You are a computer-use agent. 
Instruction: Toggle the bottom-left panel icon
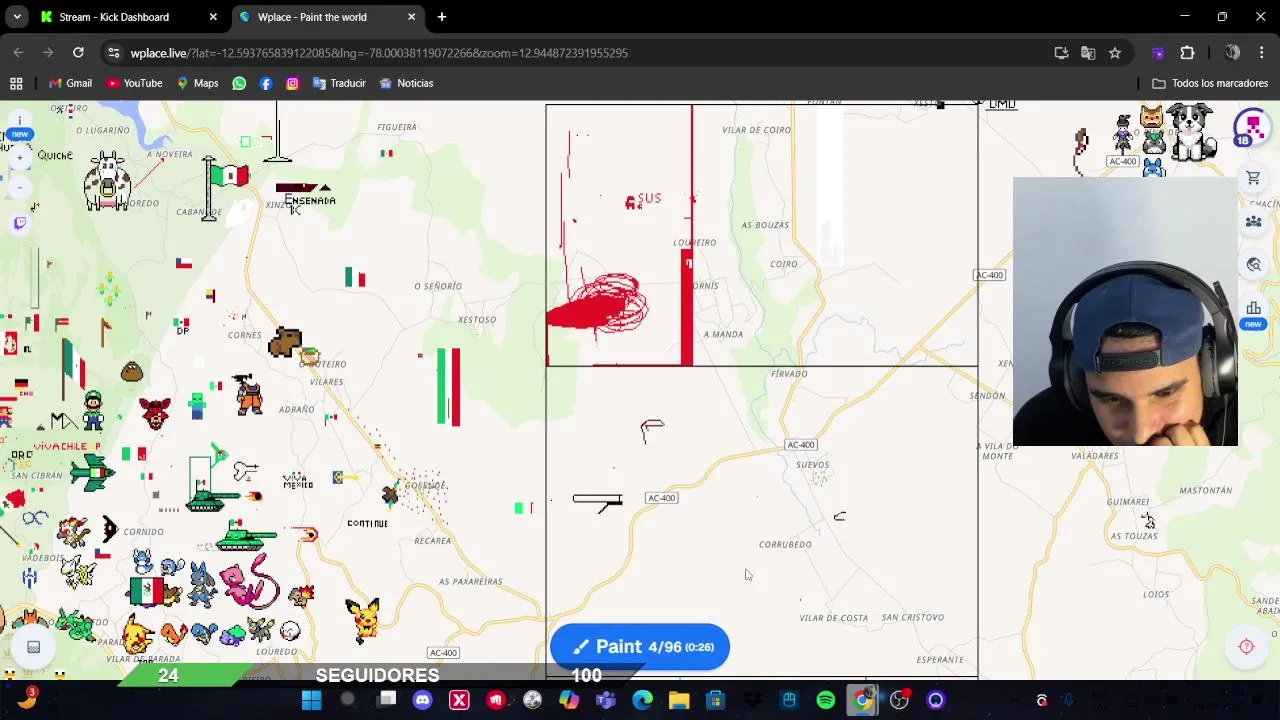point(33,647)
